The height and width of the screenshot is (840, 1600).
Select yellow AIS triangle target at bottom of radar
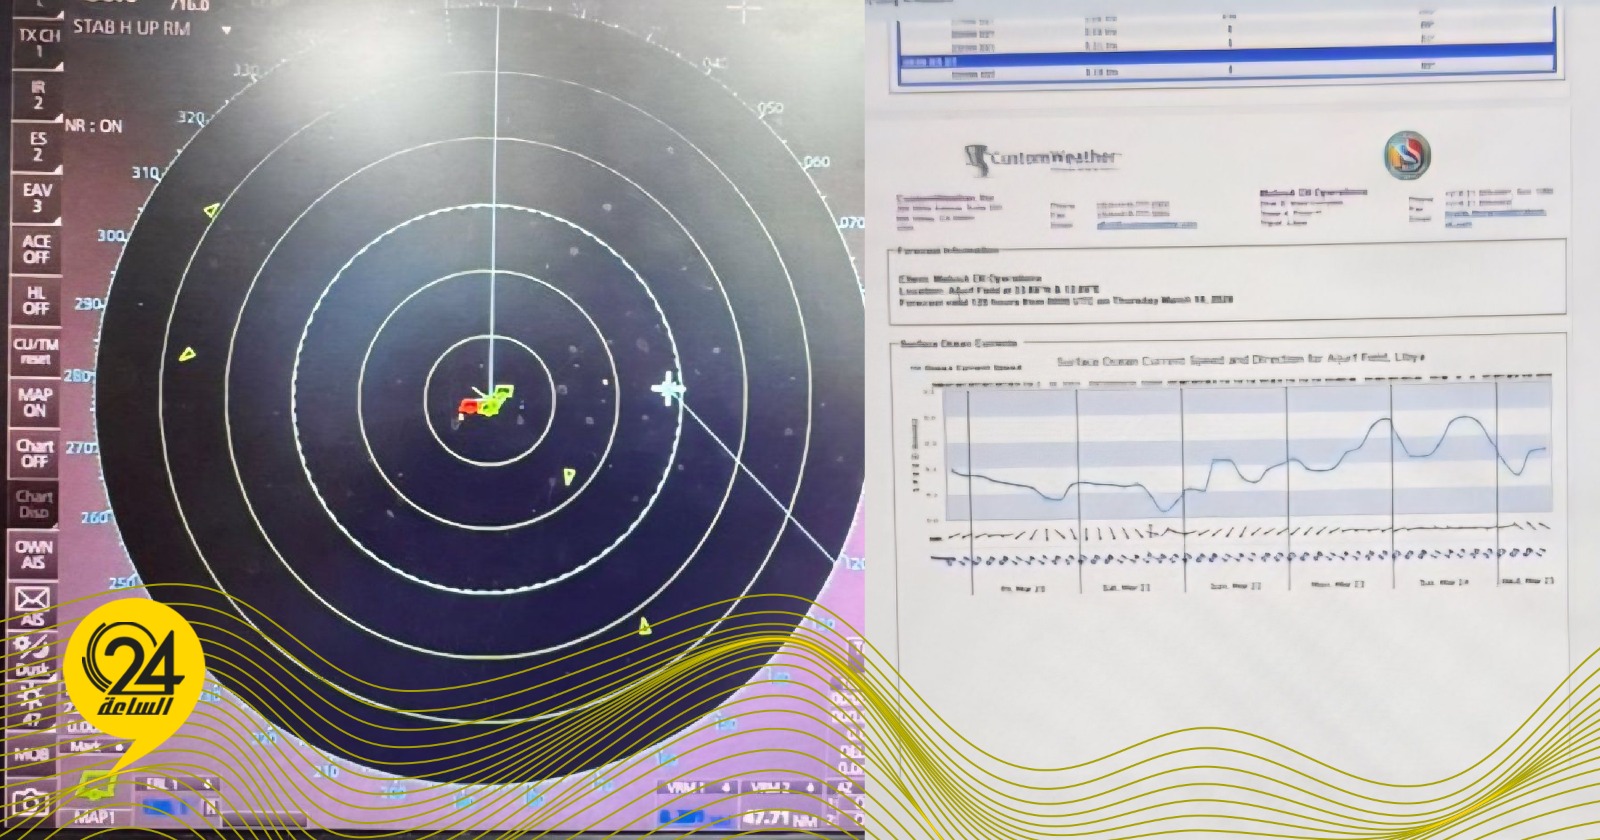(645, 627)
